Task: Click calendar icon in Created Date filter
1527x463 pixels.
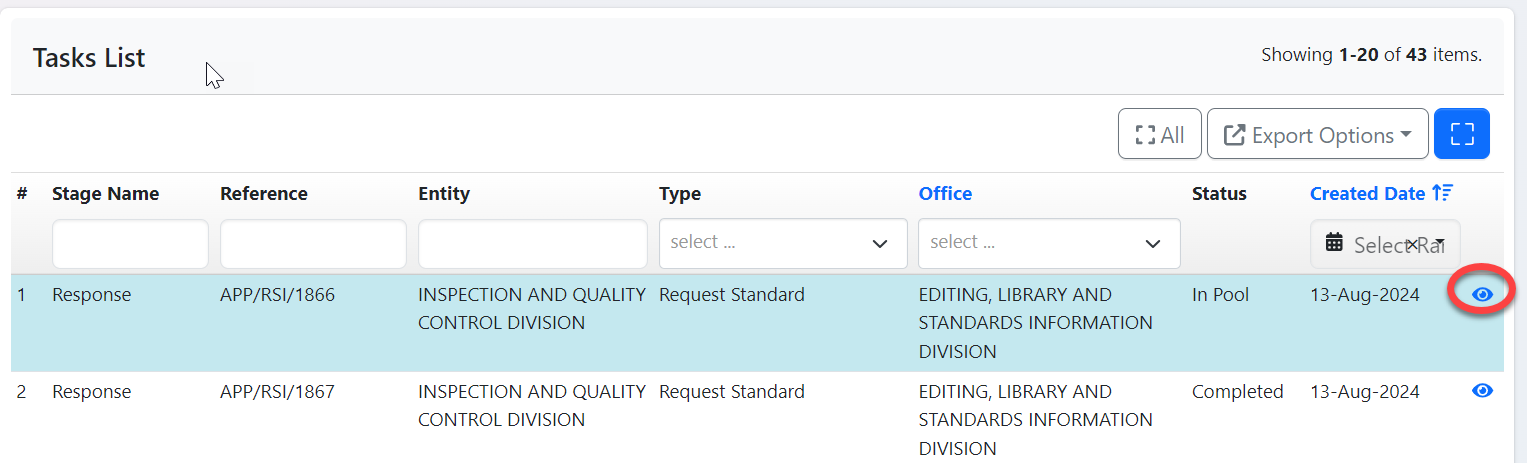Action: pos(1333,243)
